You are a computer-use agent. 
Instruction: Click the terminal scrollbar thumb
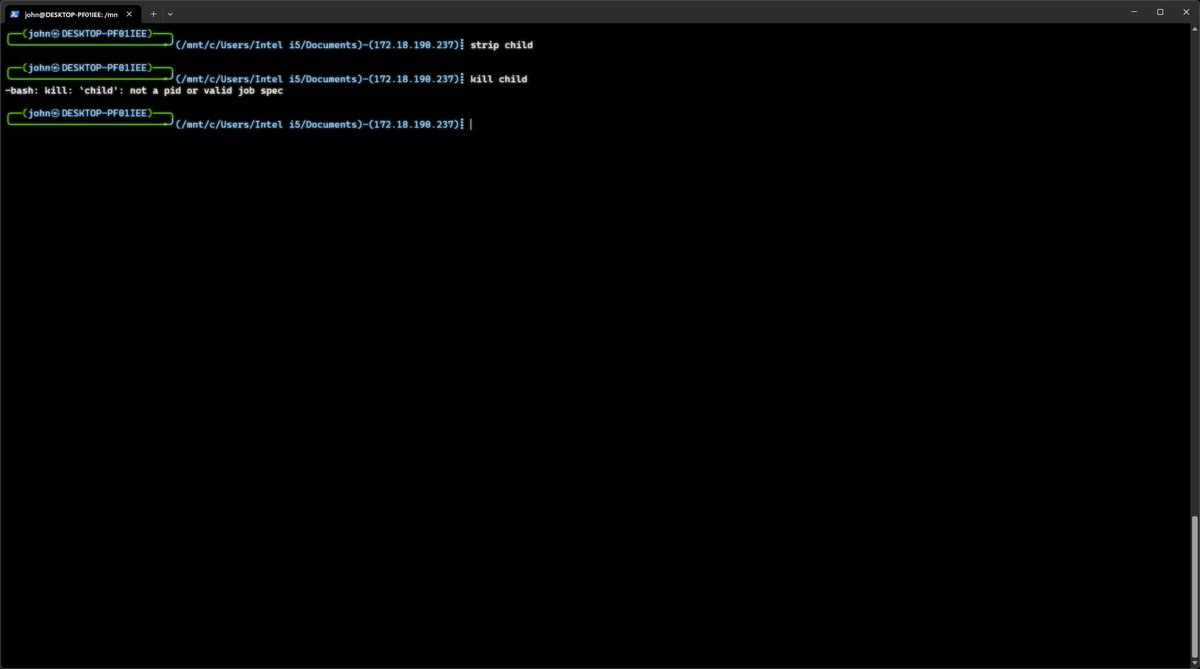1194,586
